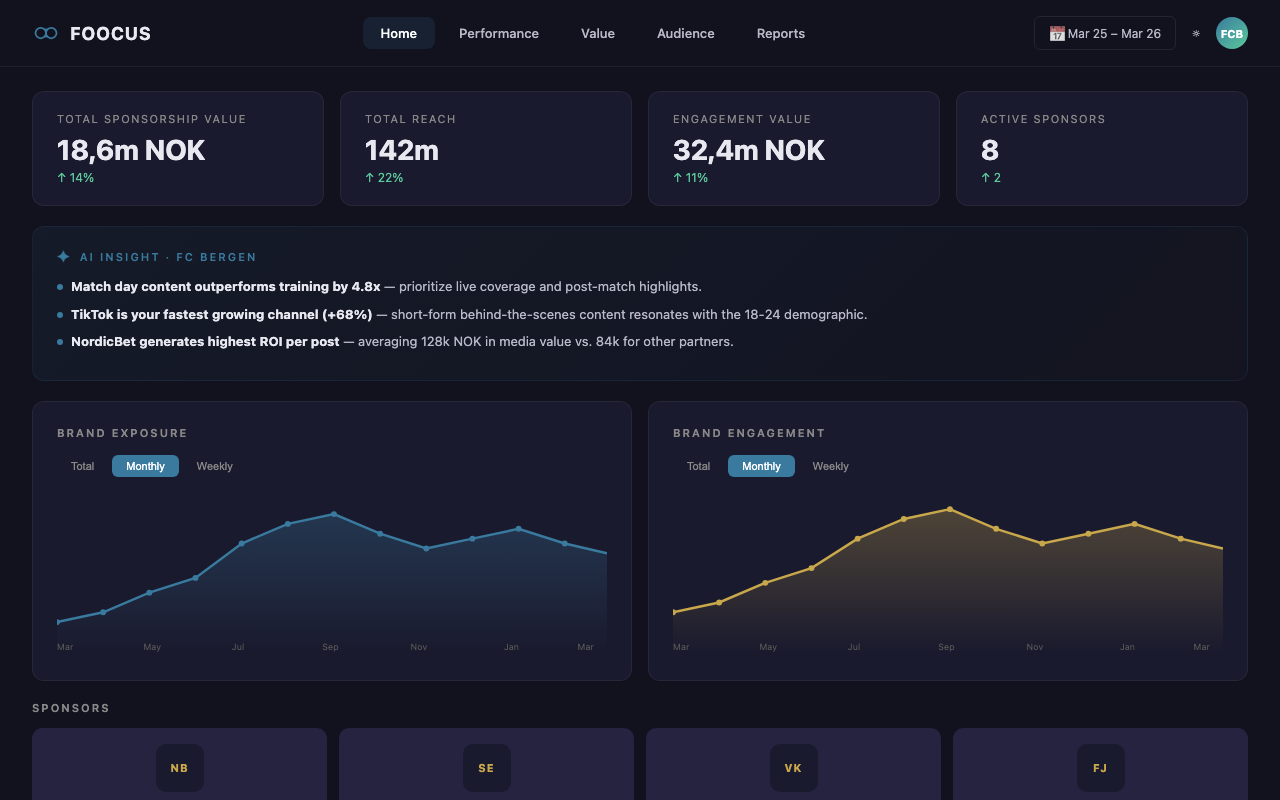Open the Audience tab
The width and height of the screenshot is (1280, 800).
pyautogui.click(x=685, y=33)
